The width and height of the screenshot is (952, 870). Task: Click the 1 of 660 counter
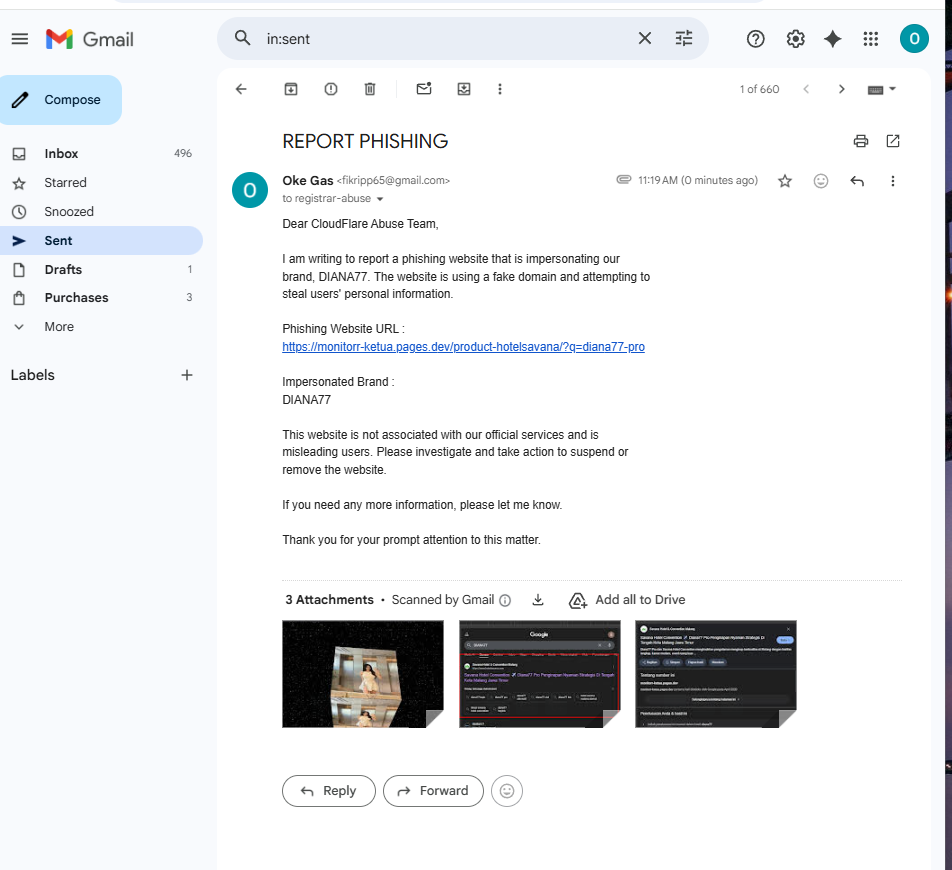(x=759, y=89)
